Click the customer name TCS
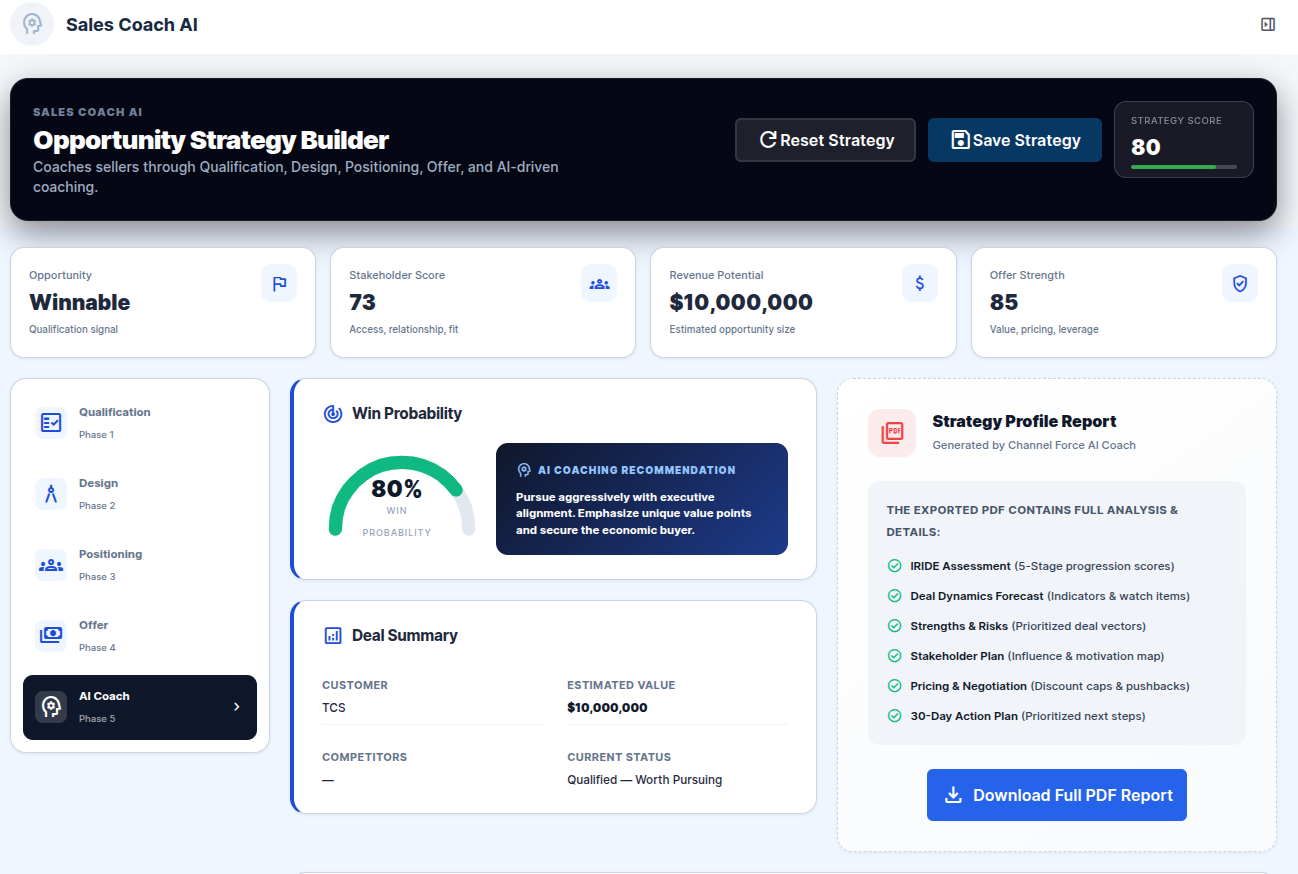The image size is (1298, 874). coord(334,707)
